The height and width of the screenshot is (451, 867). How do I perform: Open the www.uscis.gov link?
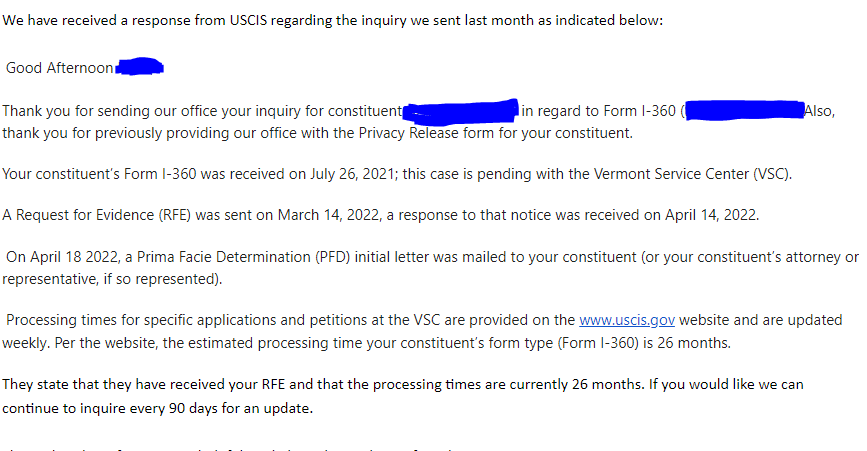(626, 321)
